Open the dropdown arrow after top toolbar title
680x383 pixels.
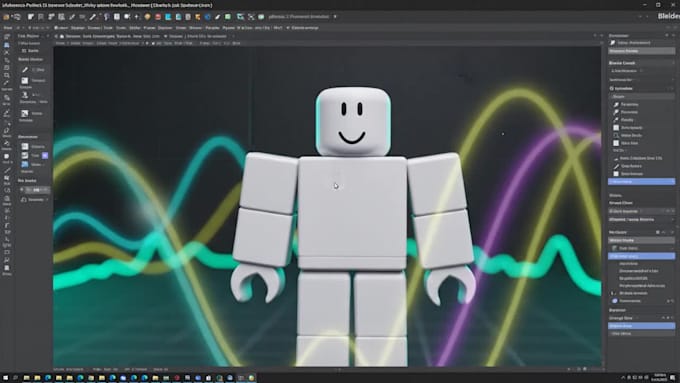[x=335, y=16]
